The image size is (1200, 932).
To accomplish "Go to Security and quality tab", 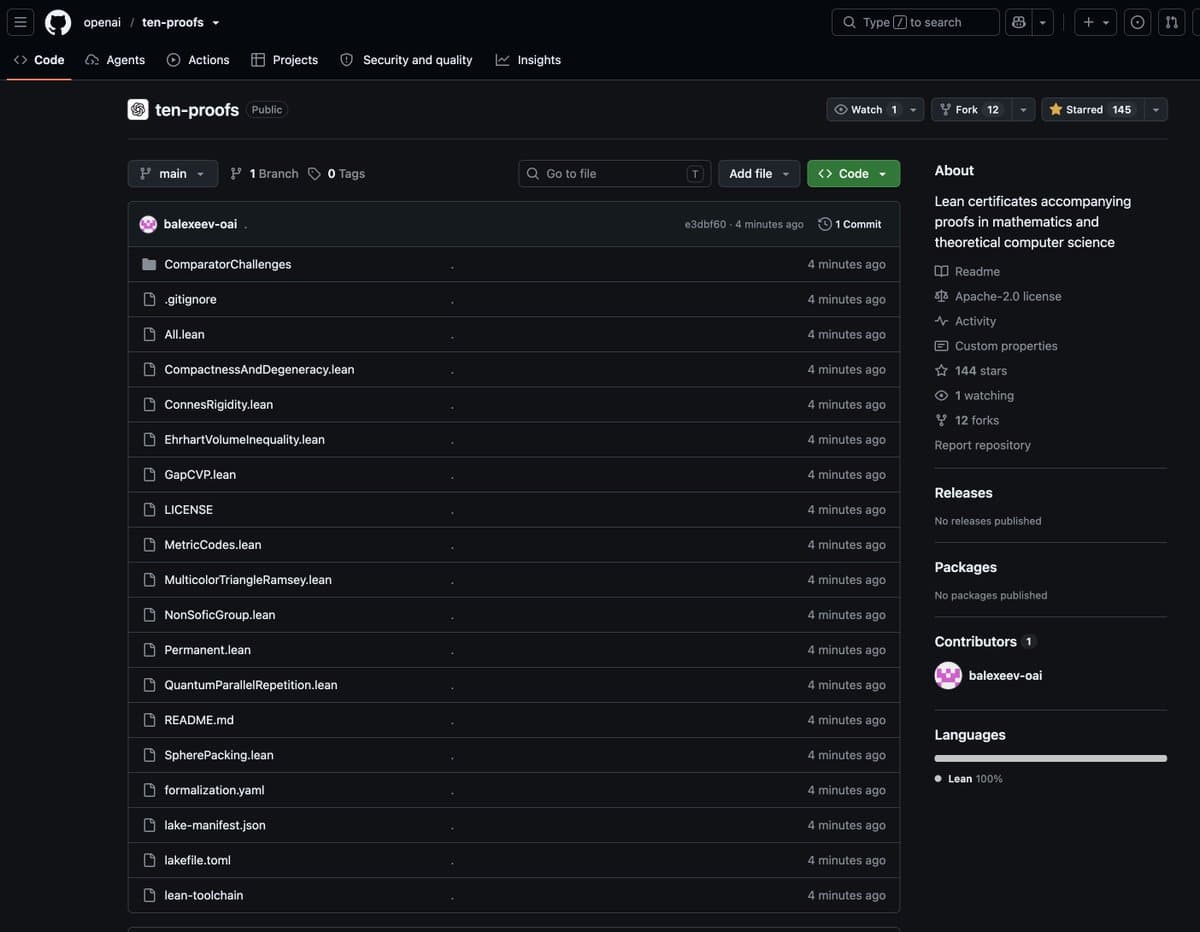I will pos(406,60).
